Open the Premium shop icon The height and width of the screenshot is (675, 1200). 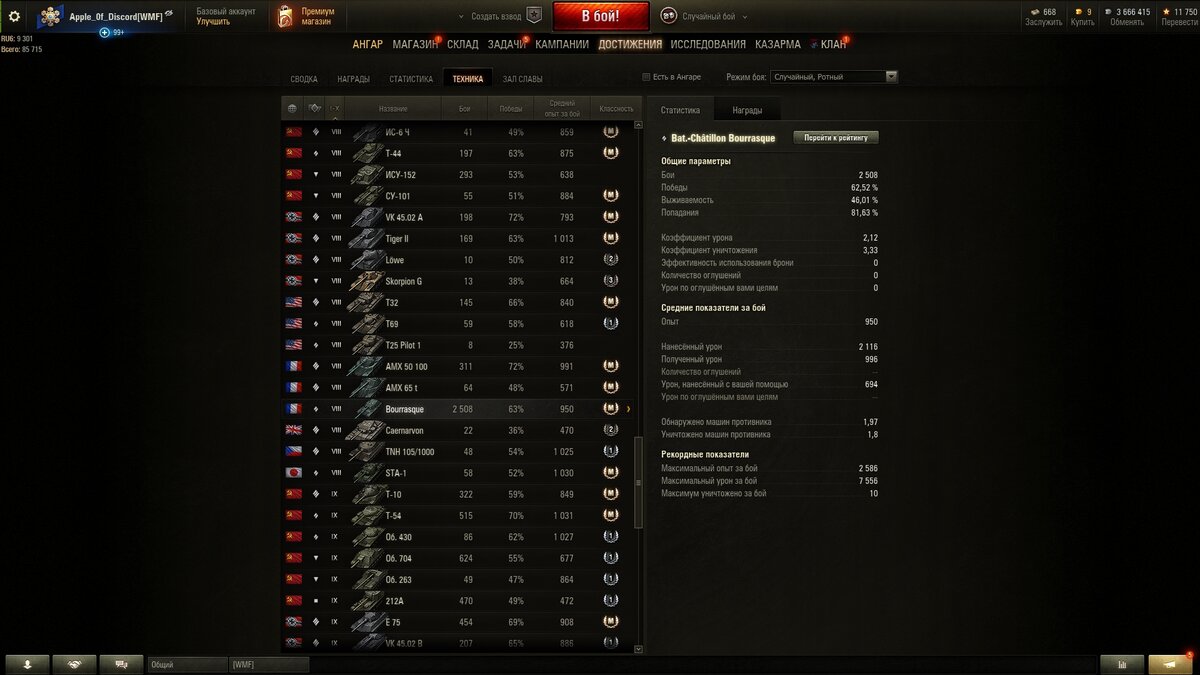pyautogui.click(x=285, y=16)
